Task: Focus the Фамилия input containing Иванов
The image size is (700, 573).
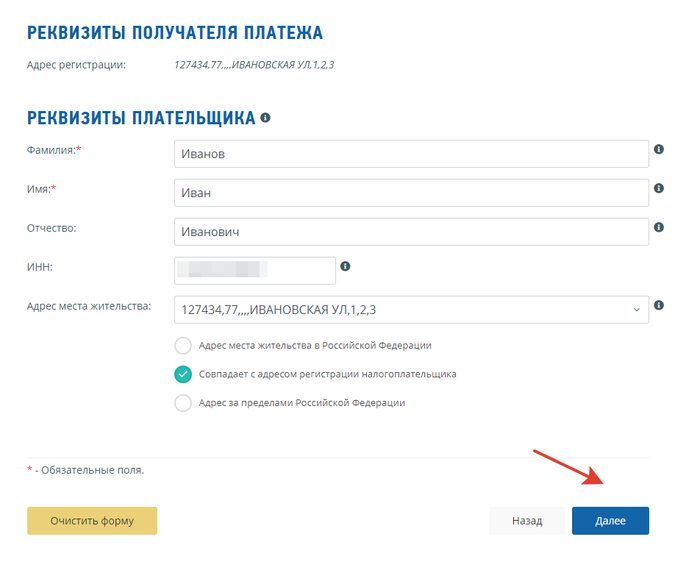Action: point(411,154)
